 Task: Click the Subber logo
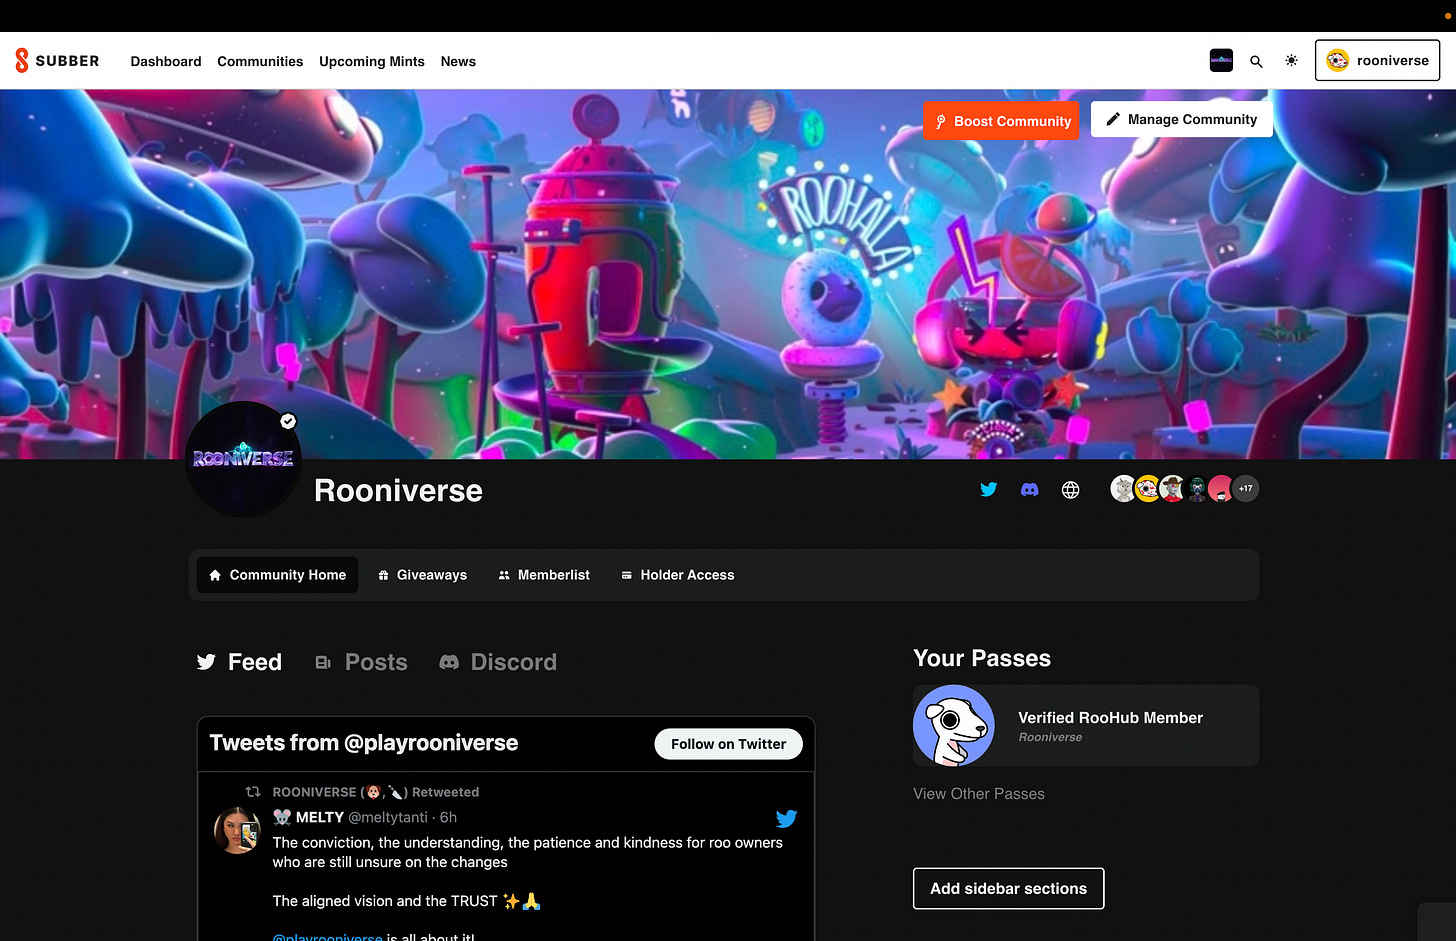tap(57, 61)
